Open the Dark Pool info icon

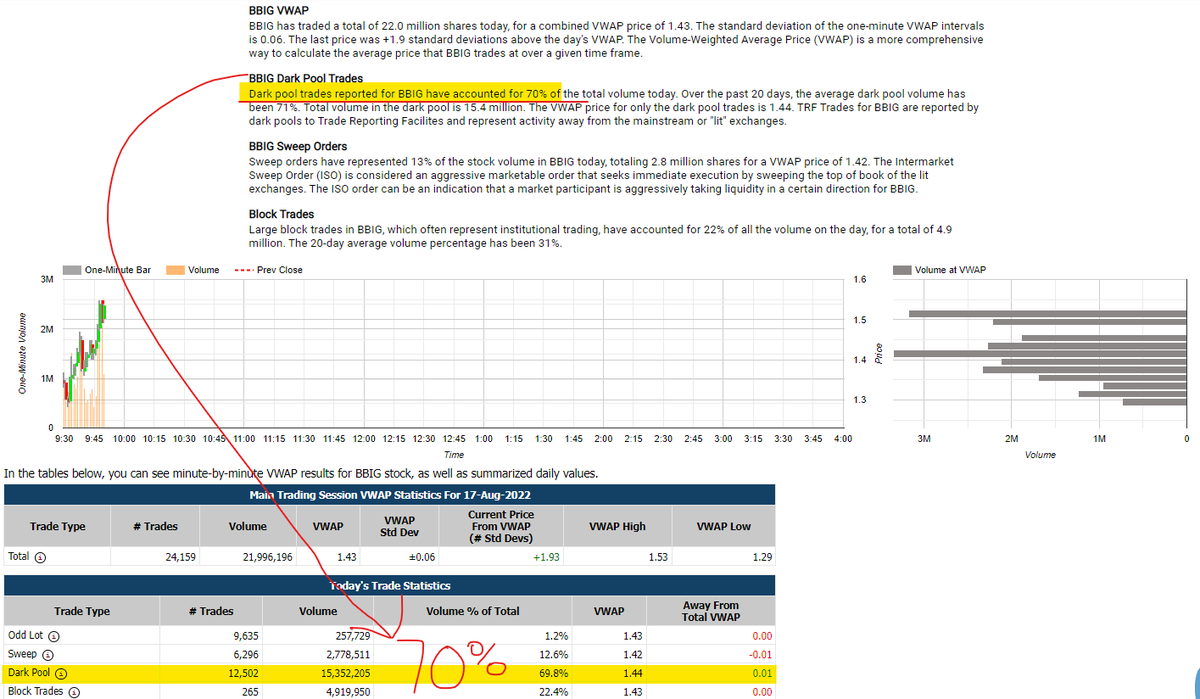click(x=60, y=673)
